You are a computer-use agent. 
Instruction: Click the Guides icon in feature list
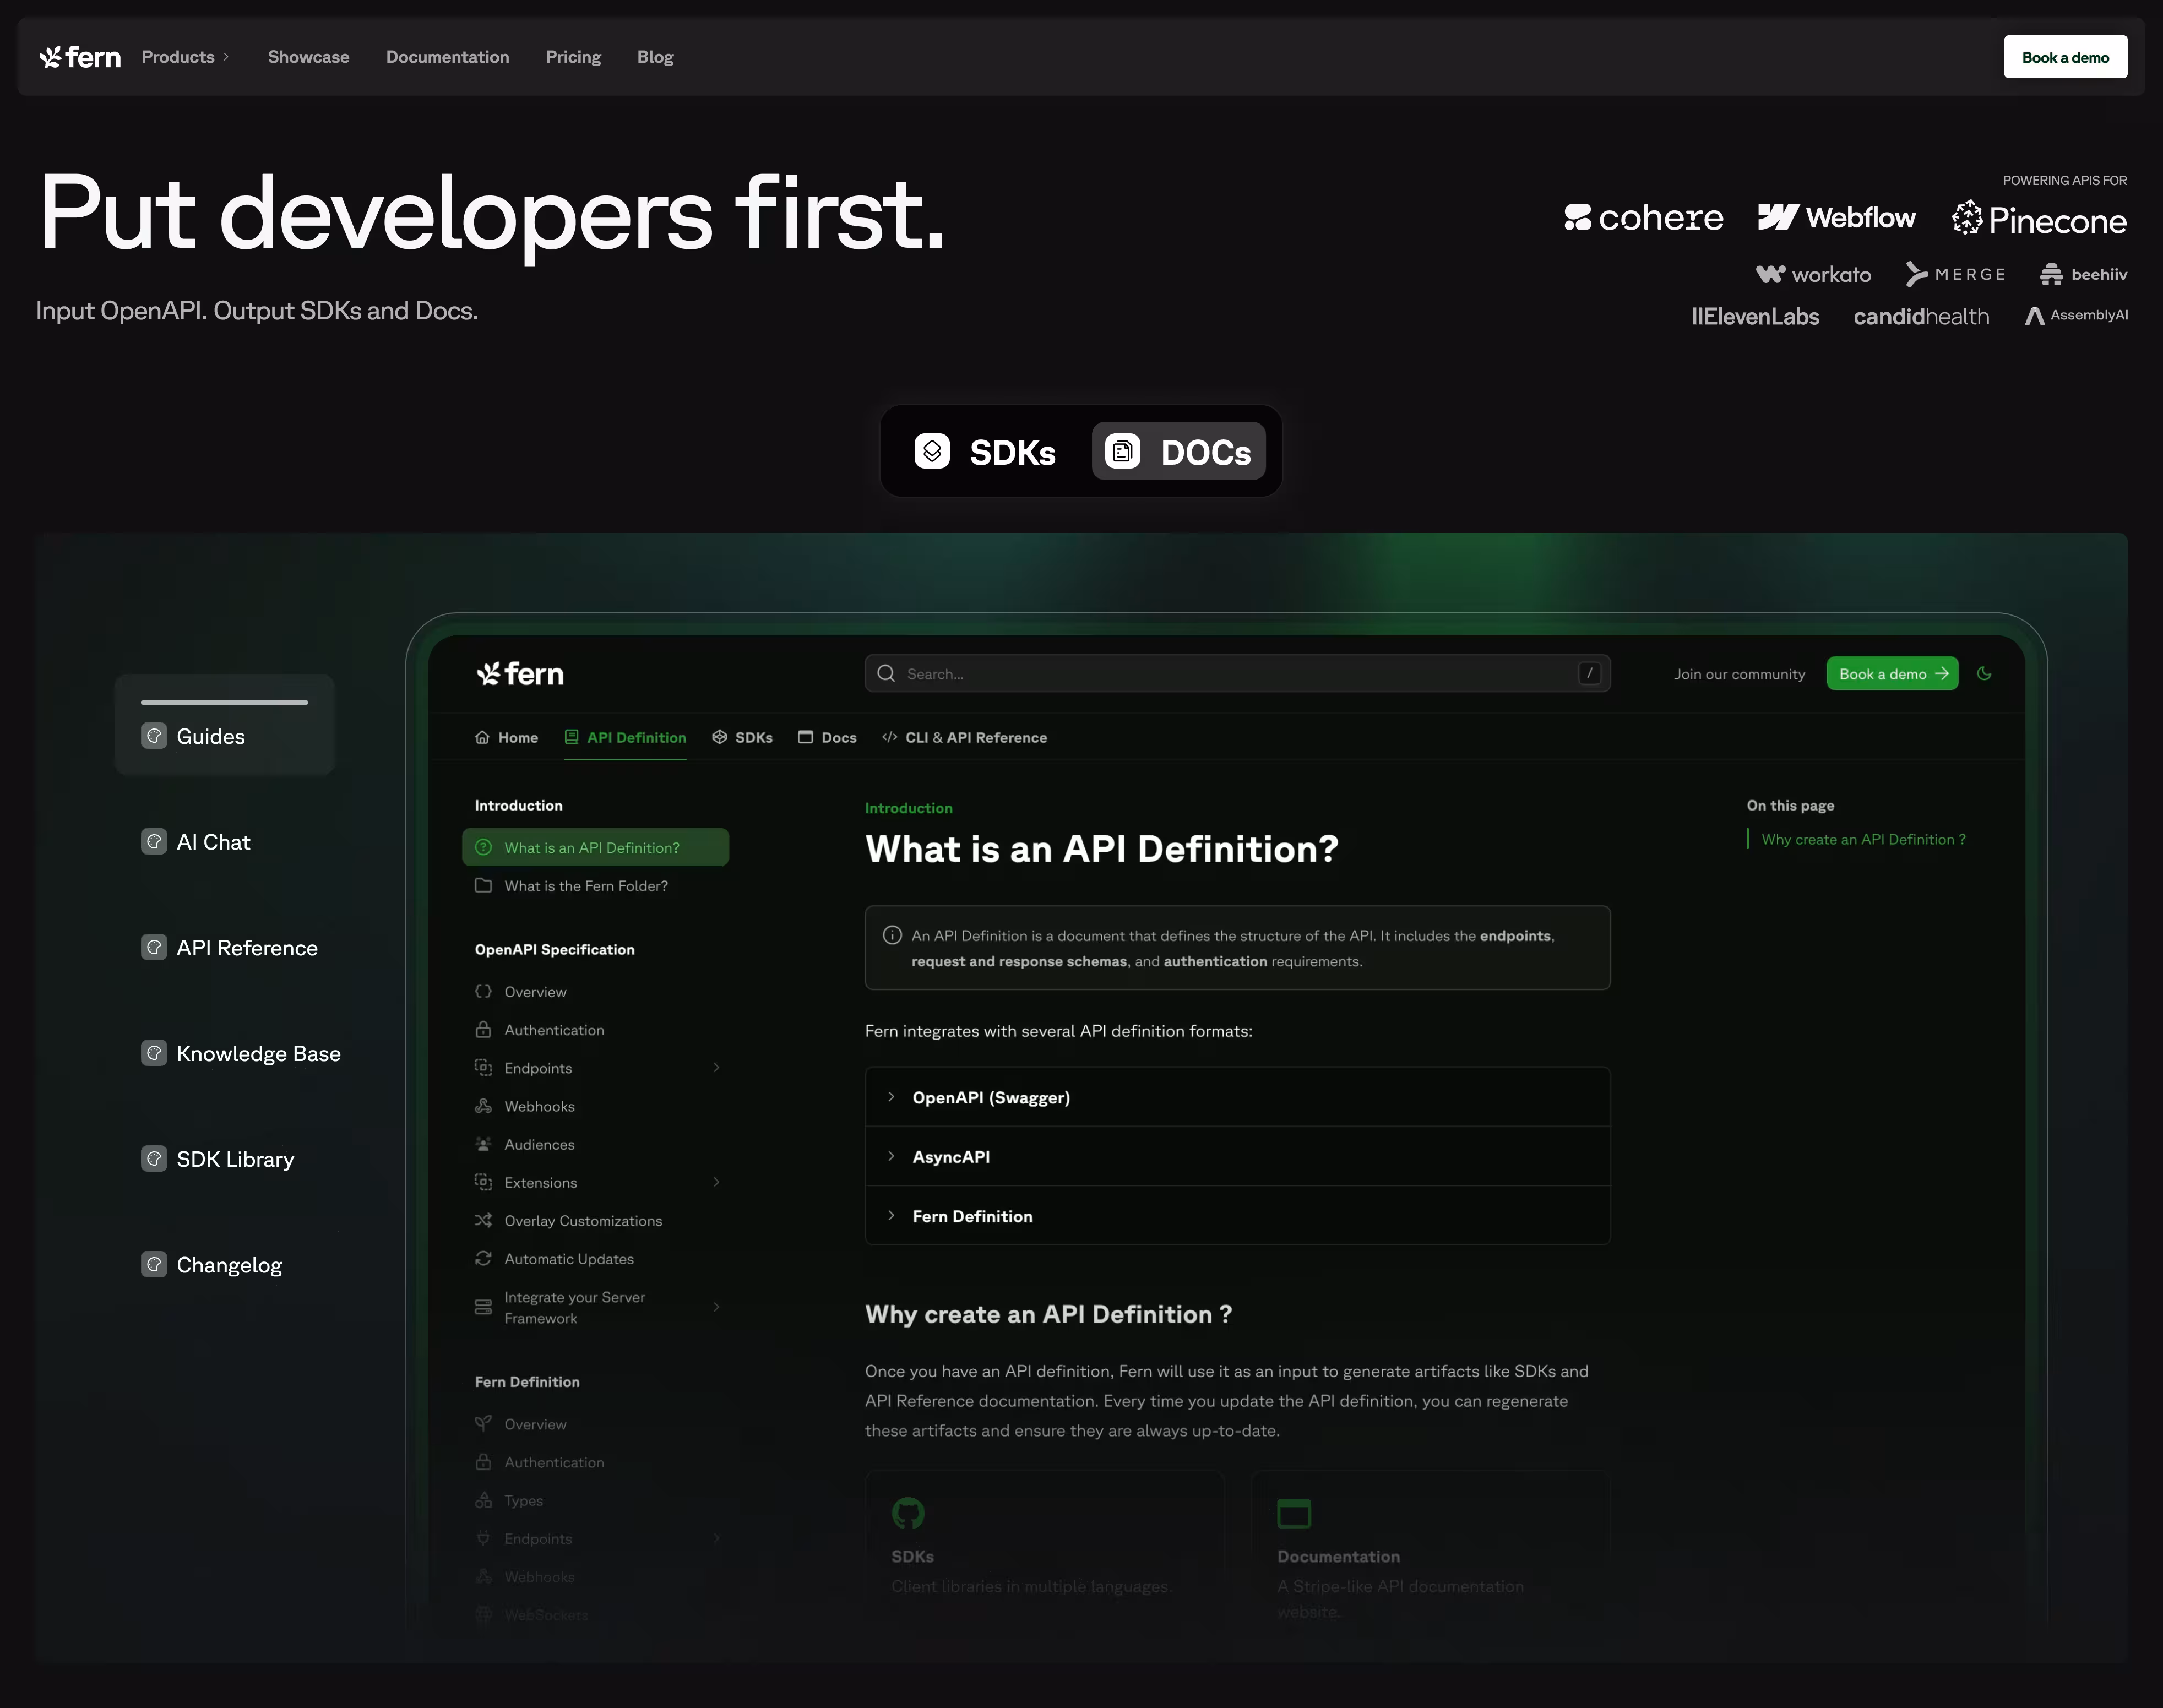click(x=154, y=736)
